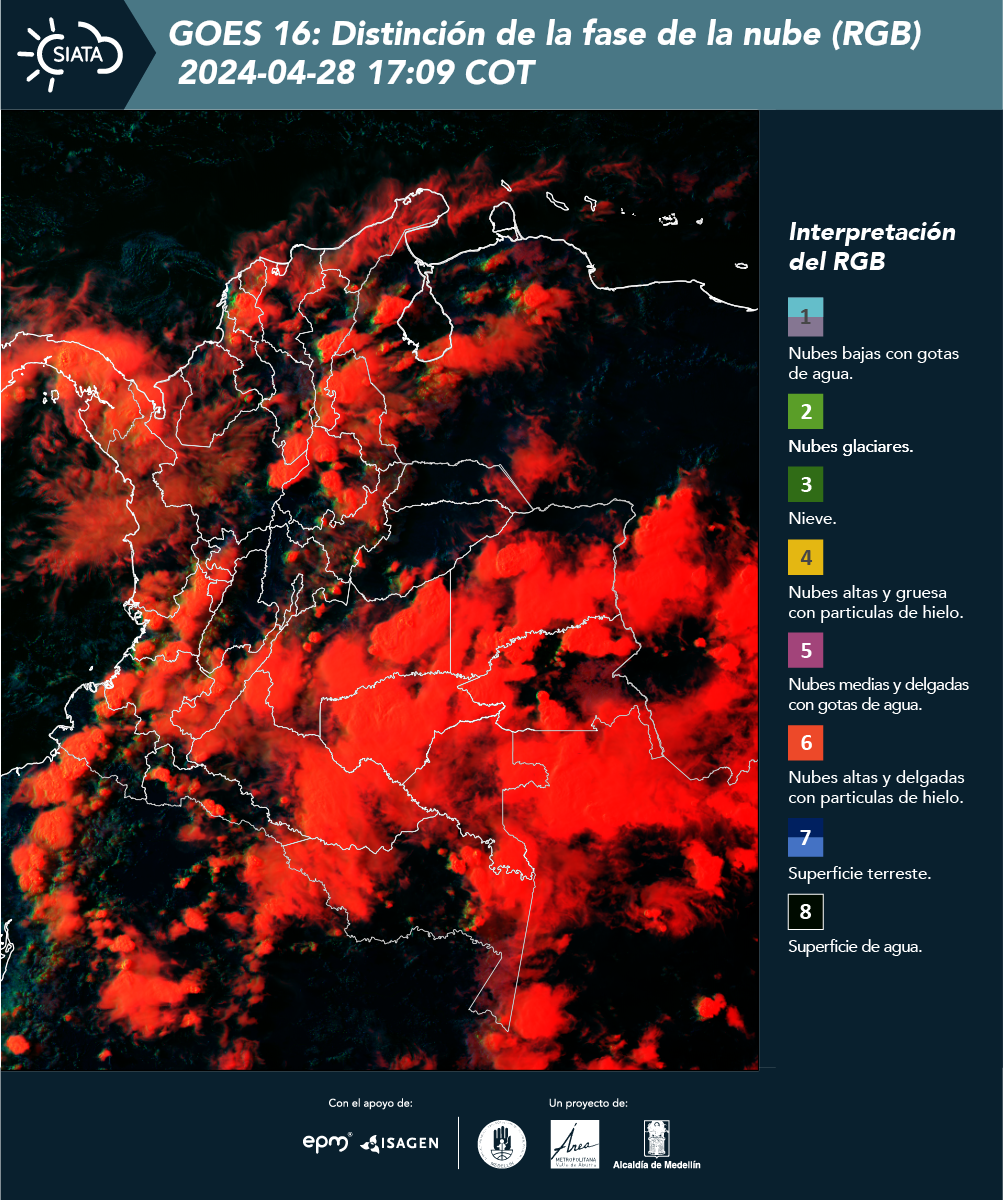1003x1200 pixels.
Task: Click the SIATA logo in the header
Action: (x=70, y=53)
